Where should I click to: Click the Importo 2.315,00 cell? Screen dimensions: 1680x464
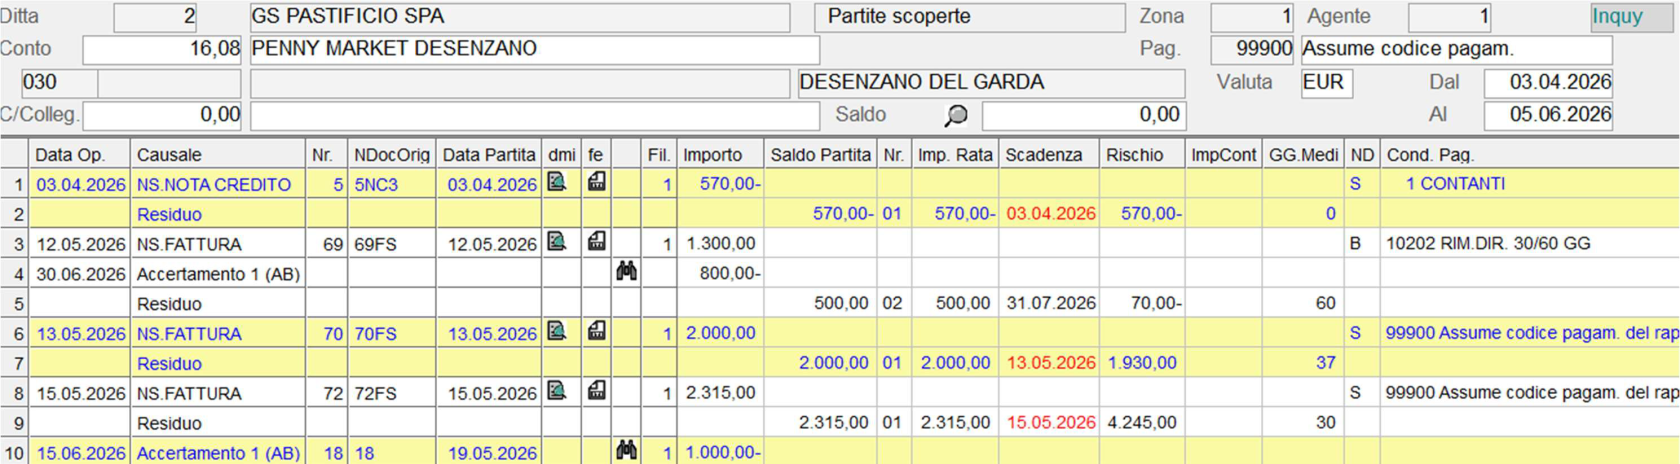tap(721, 393)
